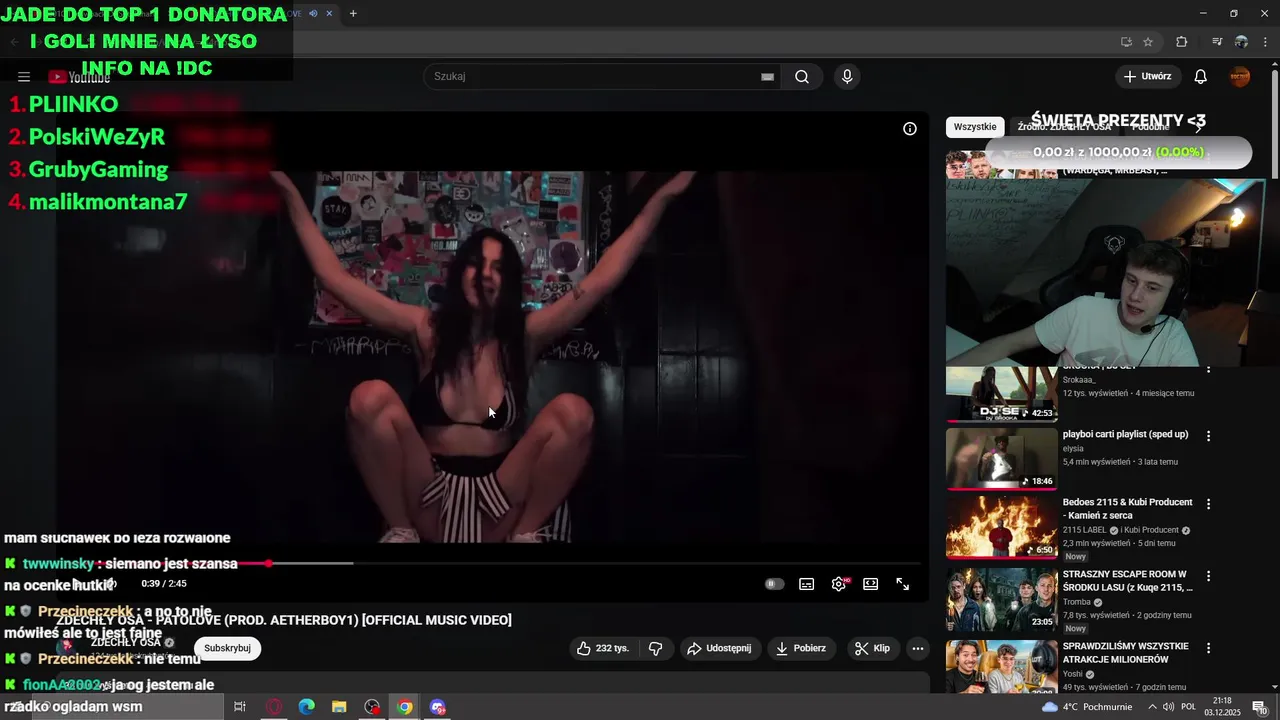
Task: Open options for Bedoes 2115 video
Action: [1208, 504]
